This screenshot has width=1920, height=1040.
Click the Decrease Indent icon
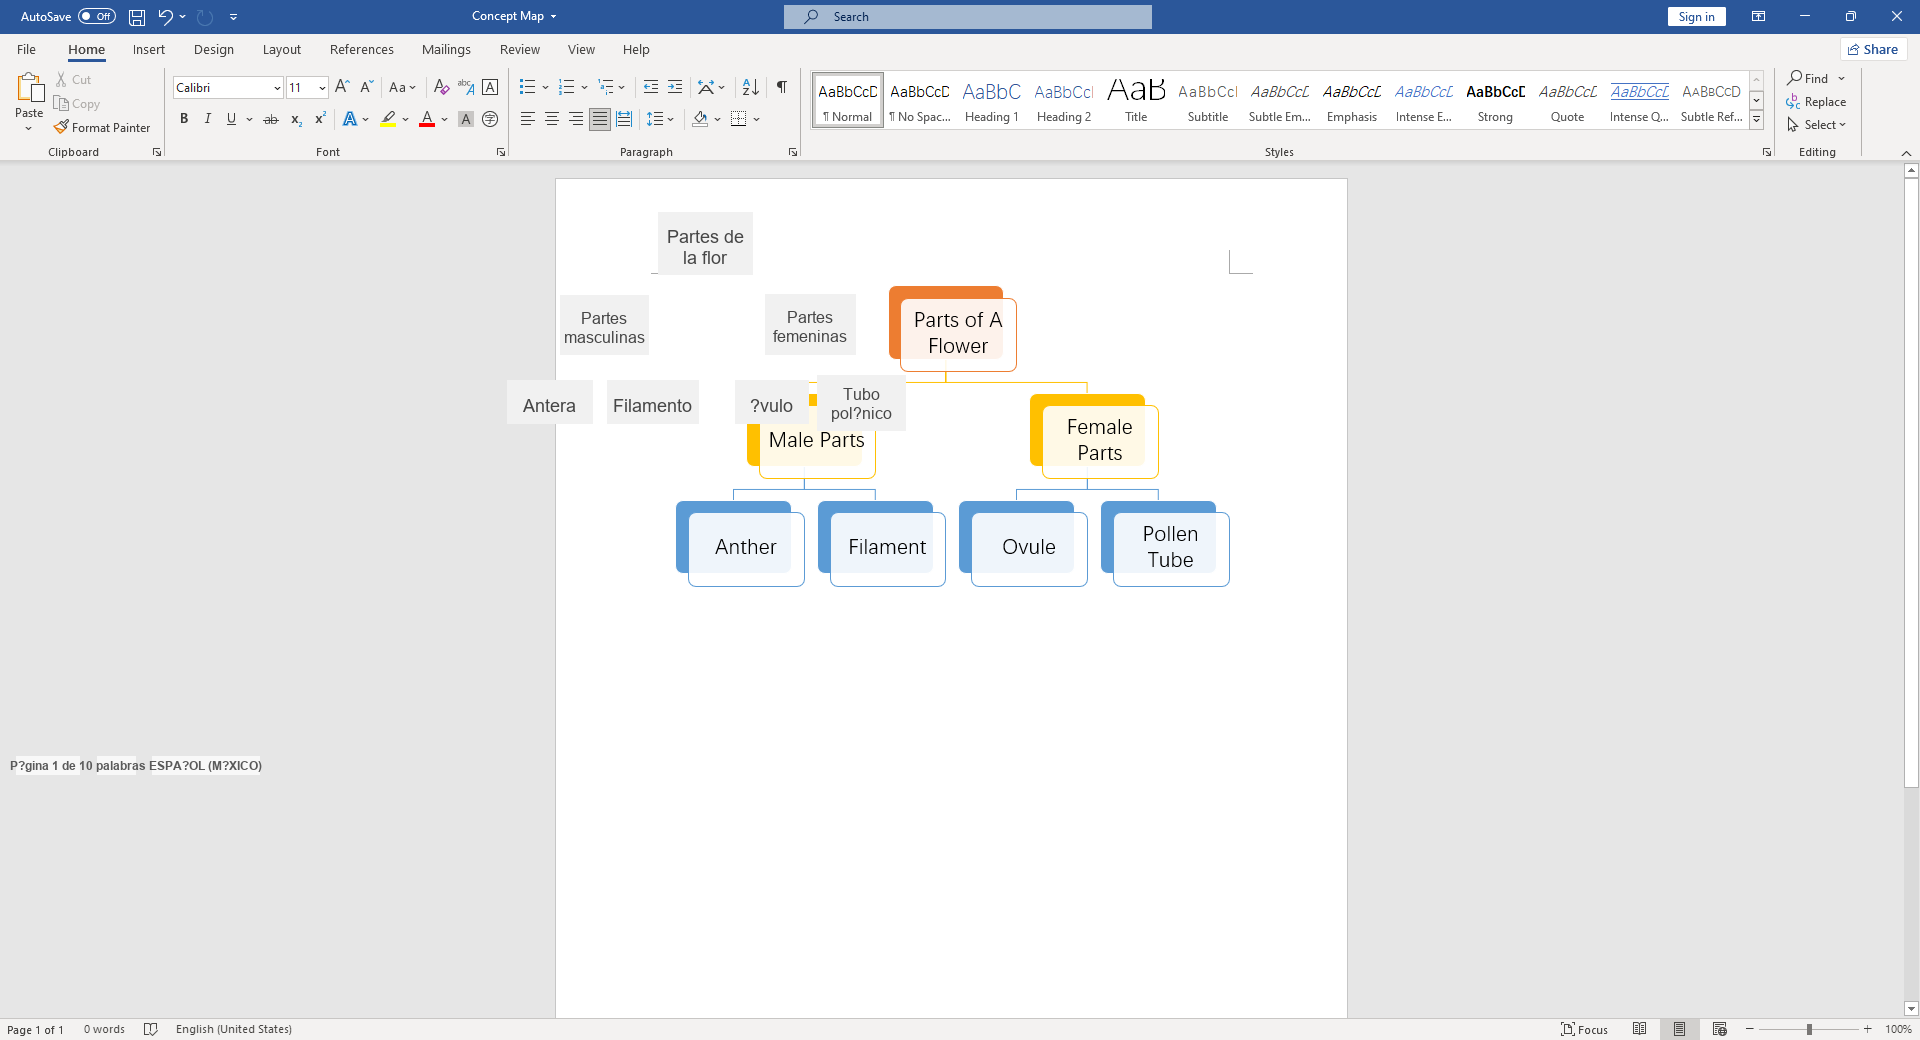point(651,88)
